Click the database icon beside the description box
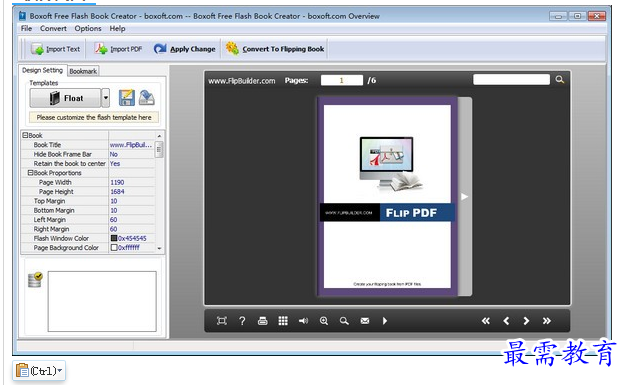 [x=35, y=279]
